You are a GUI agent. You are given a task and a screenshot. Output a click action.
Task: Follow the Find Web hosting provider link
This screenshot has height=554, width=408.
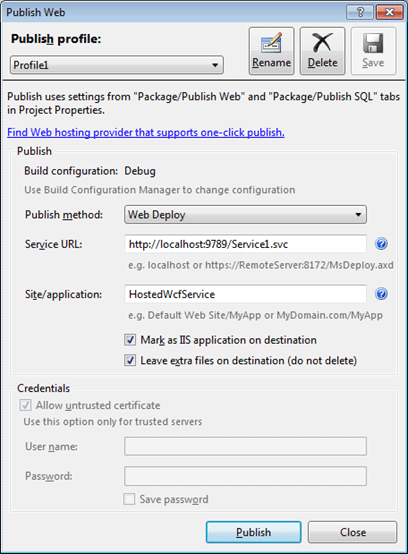click(x=146, y=132)
